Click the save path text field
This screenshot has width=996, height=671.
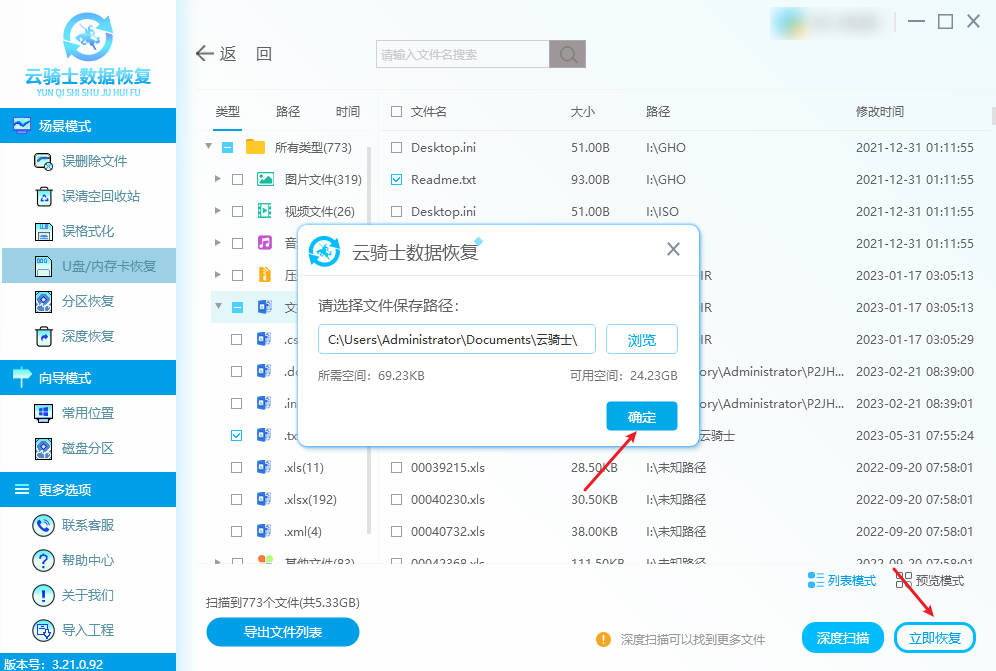(x=457, y=340)
